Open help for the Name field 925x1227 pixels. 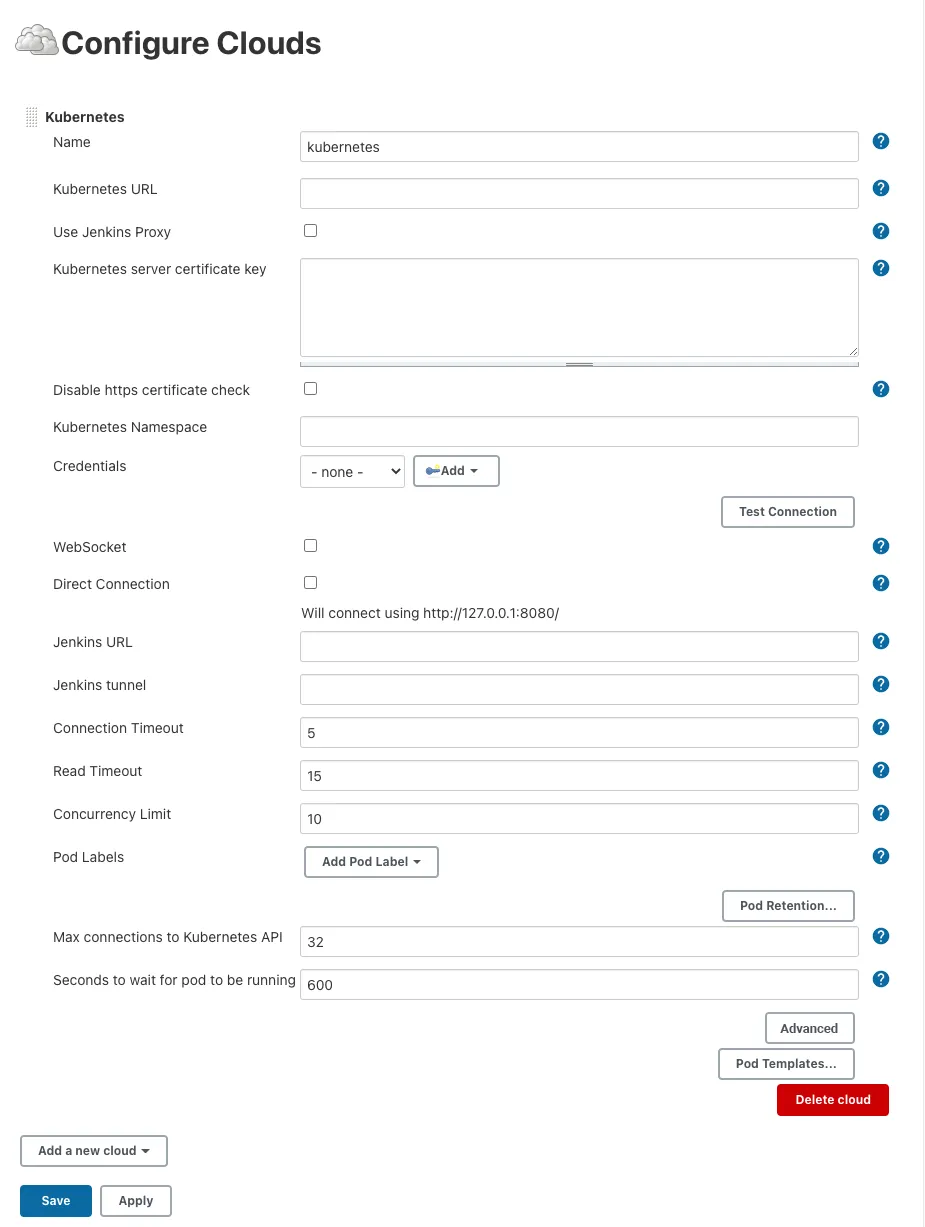click(x=881, y=141)
